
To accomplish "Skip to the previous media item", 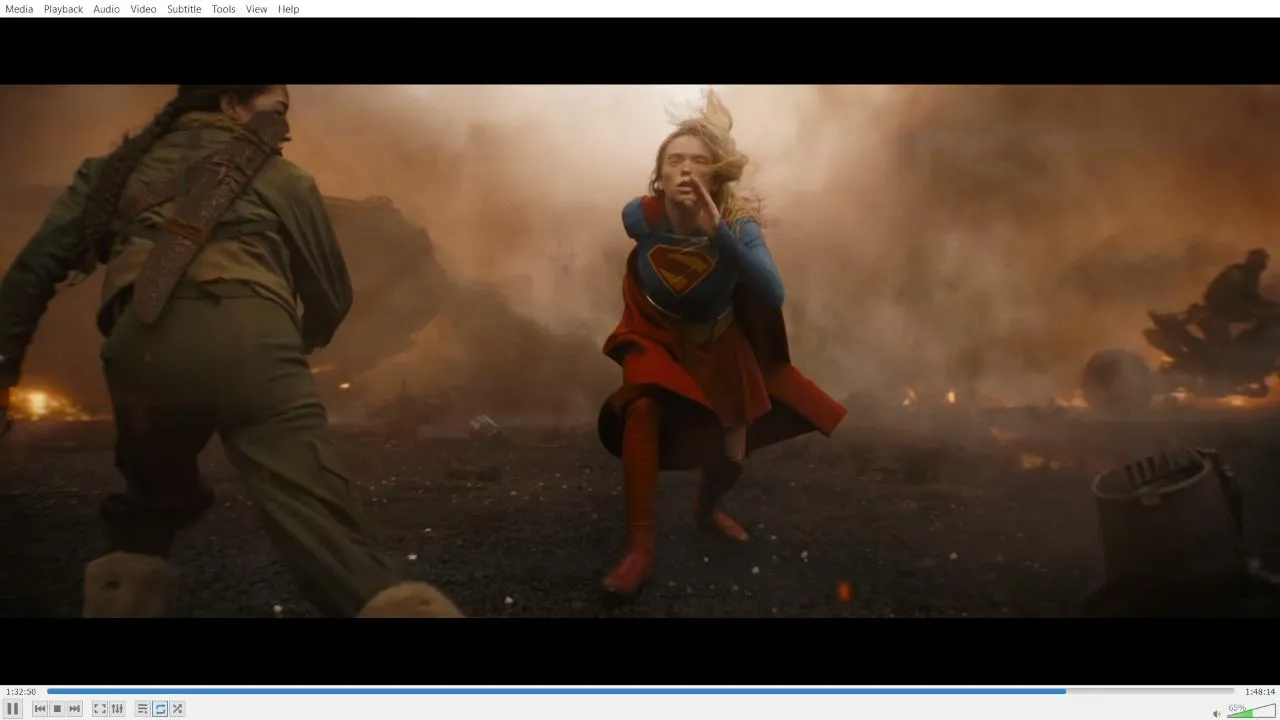I will point(40,709).
